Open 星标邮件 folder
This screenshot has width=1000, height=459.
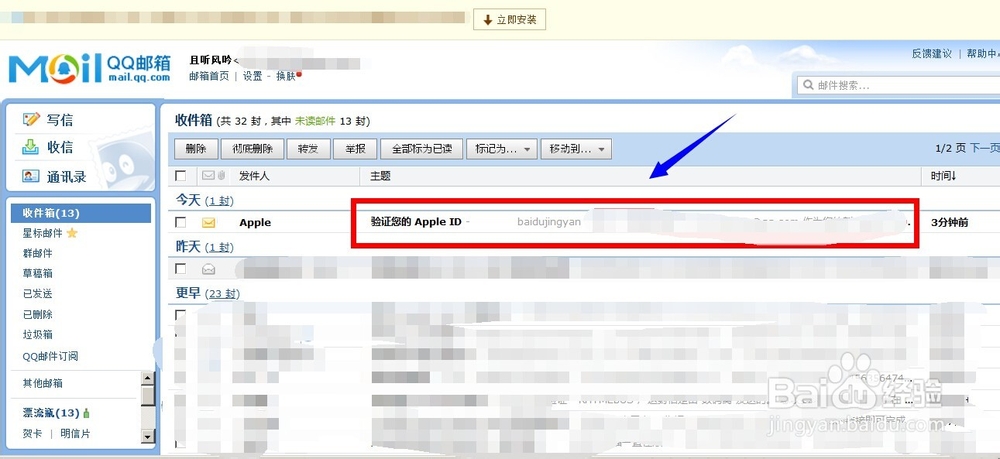[x=43, y=233]
